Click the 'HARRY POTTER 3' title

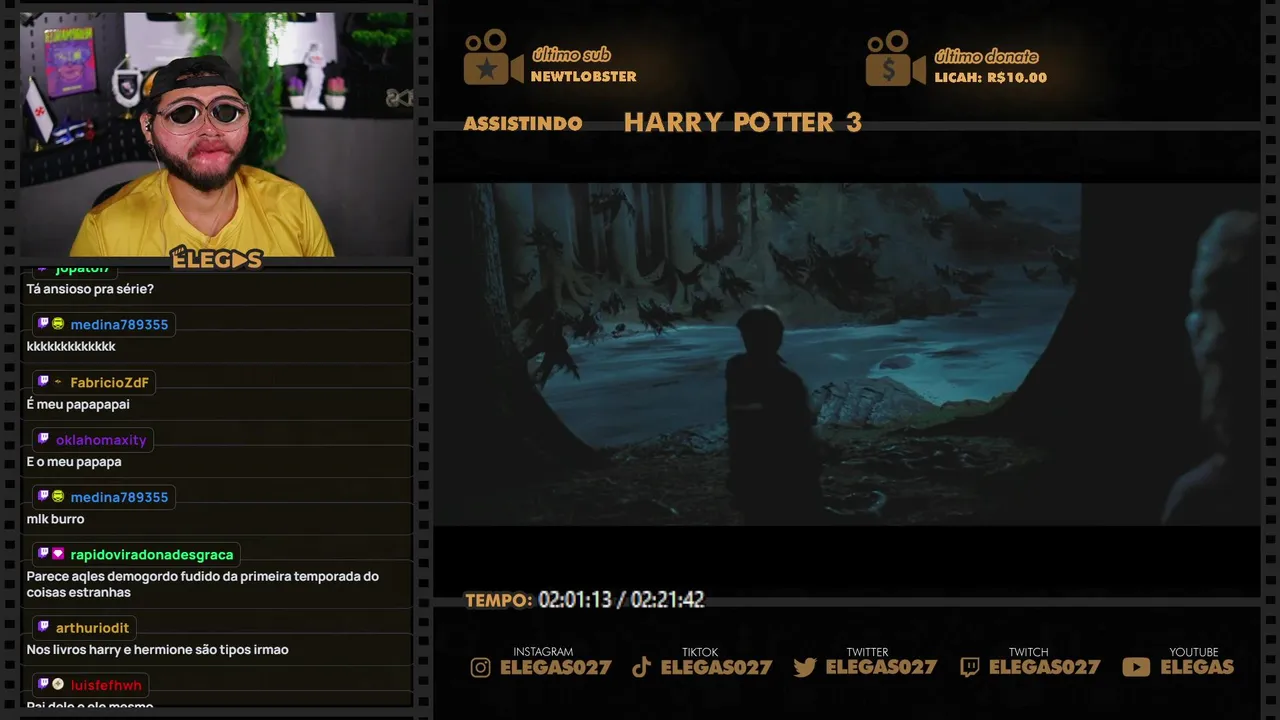coord(743,122)
